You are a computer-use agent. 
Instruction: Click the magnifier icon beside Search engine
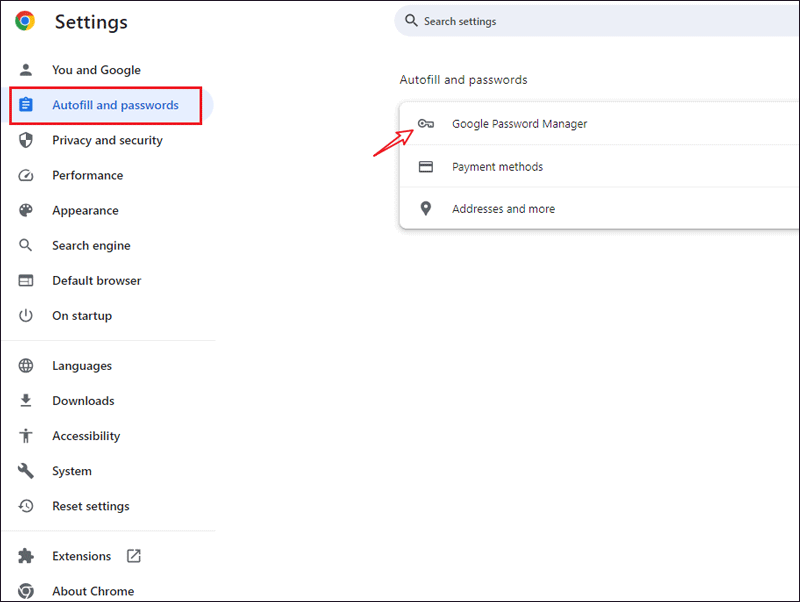pyautogui.click(x=26, y=245)
